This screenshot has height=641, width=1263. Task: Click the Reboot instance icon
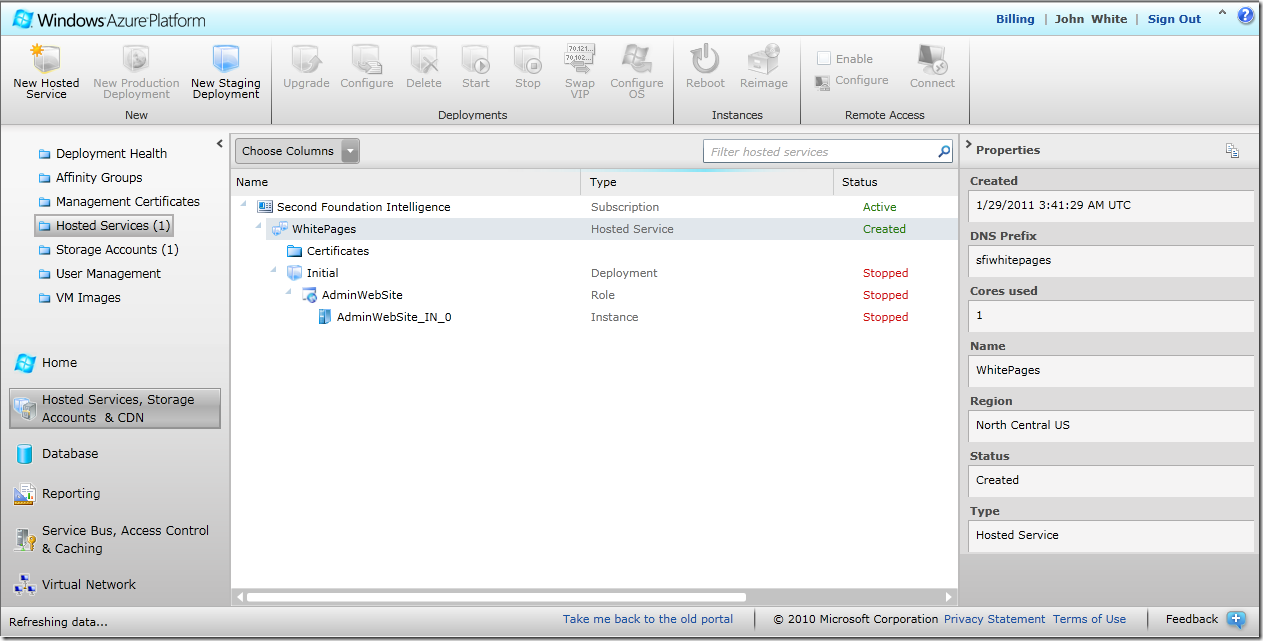pos(705,59)
